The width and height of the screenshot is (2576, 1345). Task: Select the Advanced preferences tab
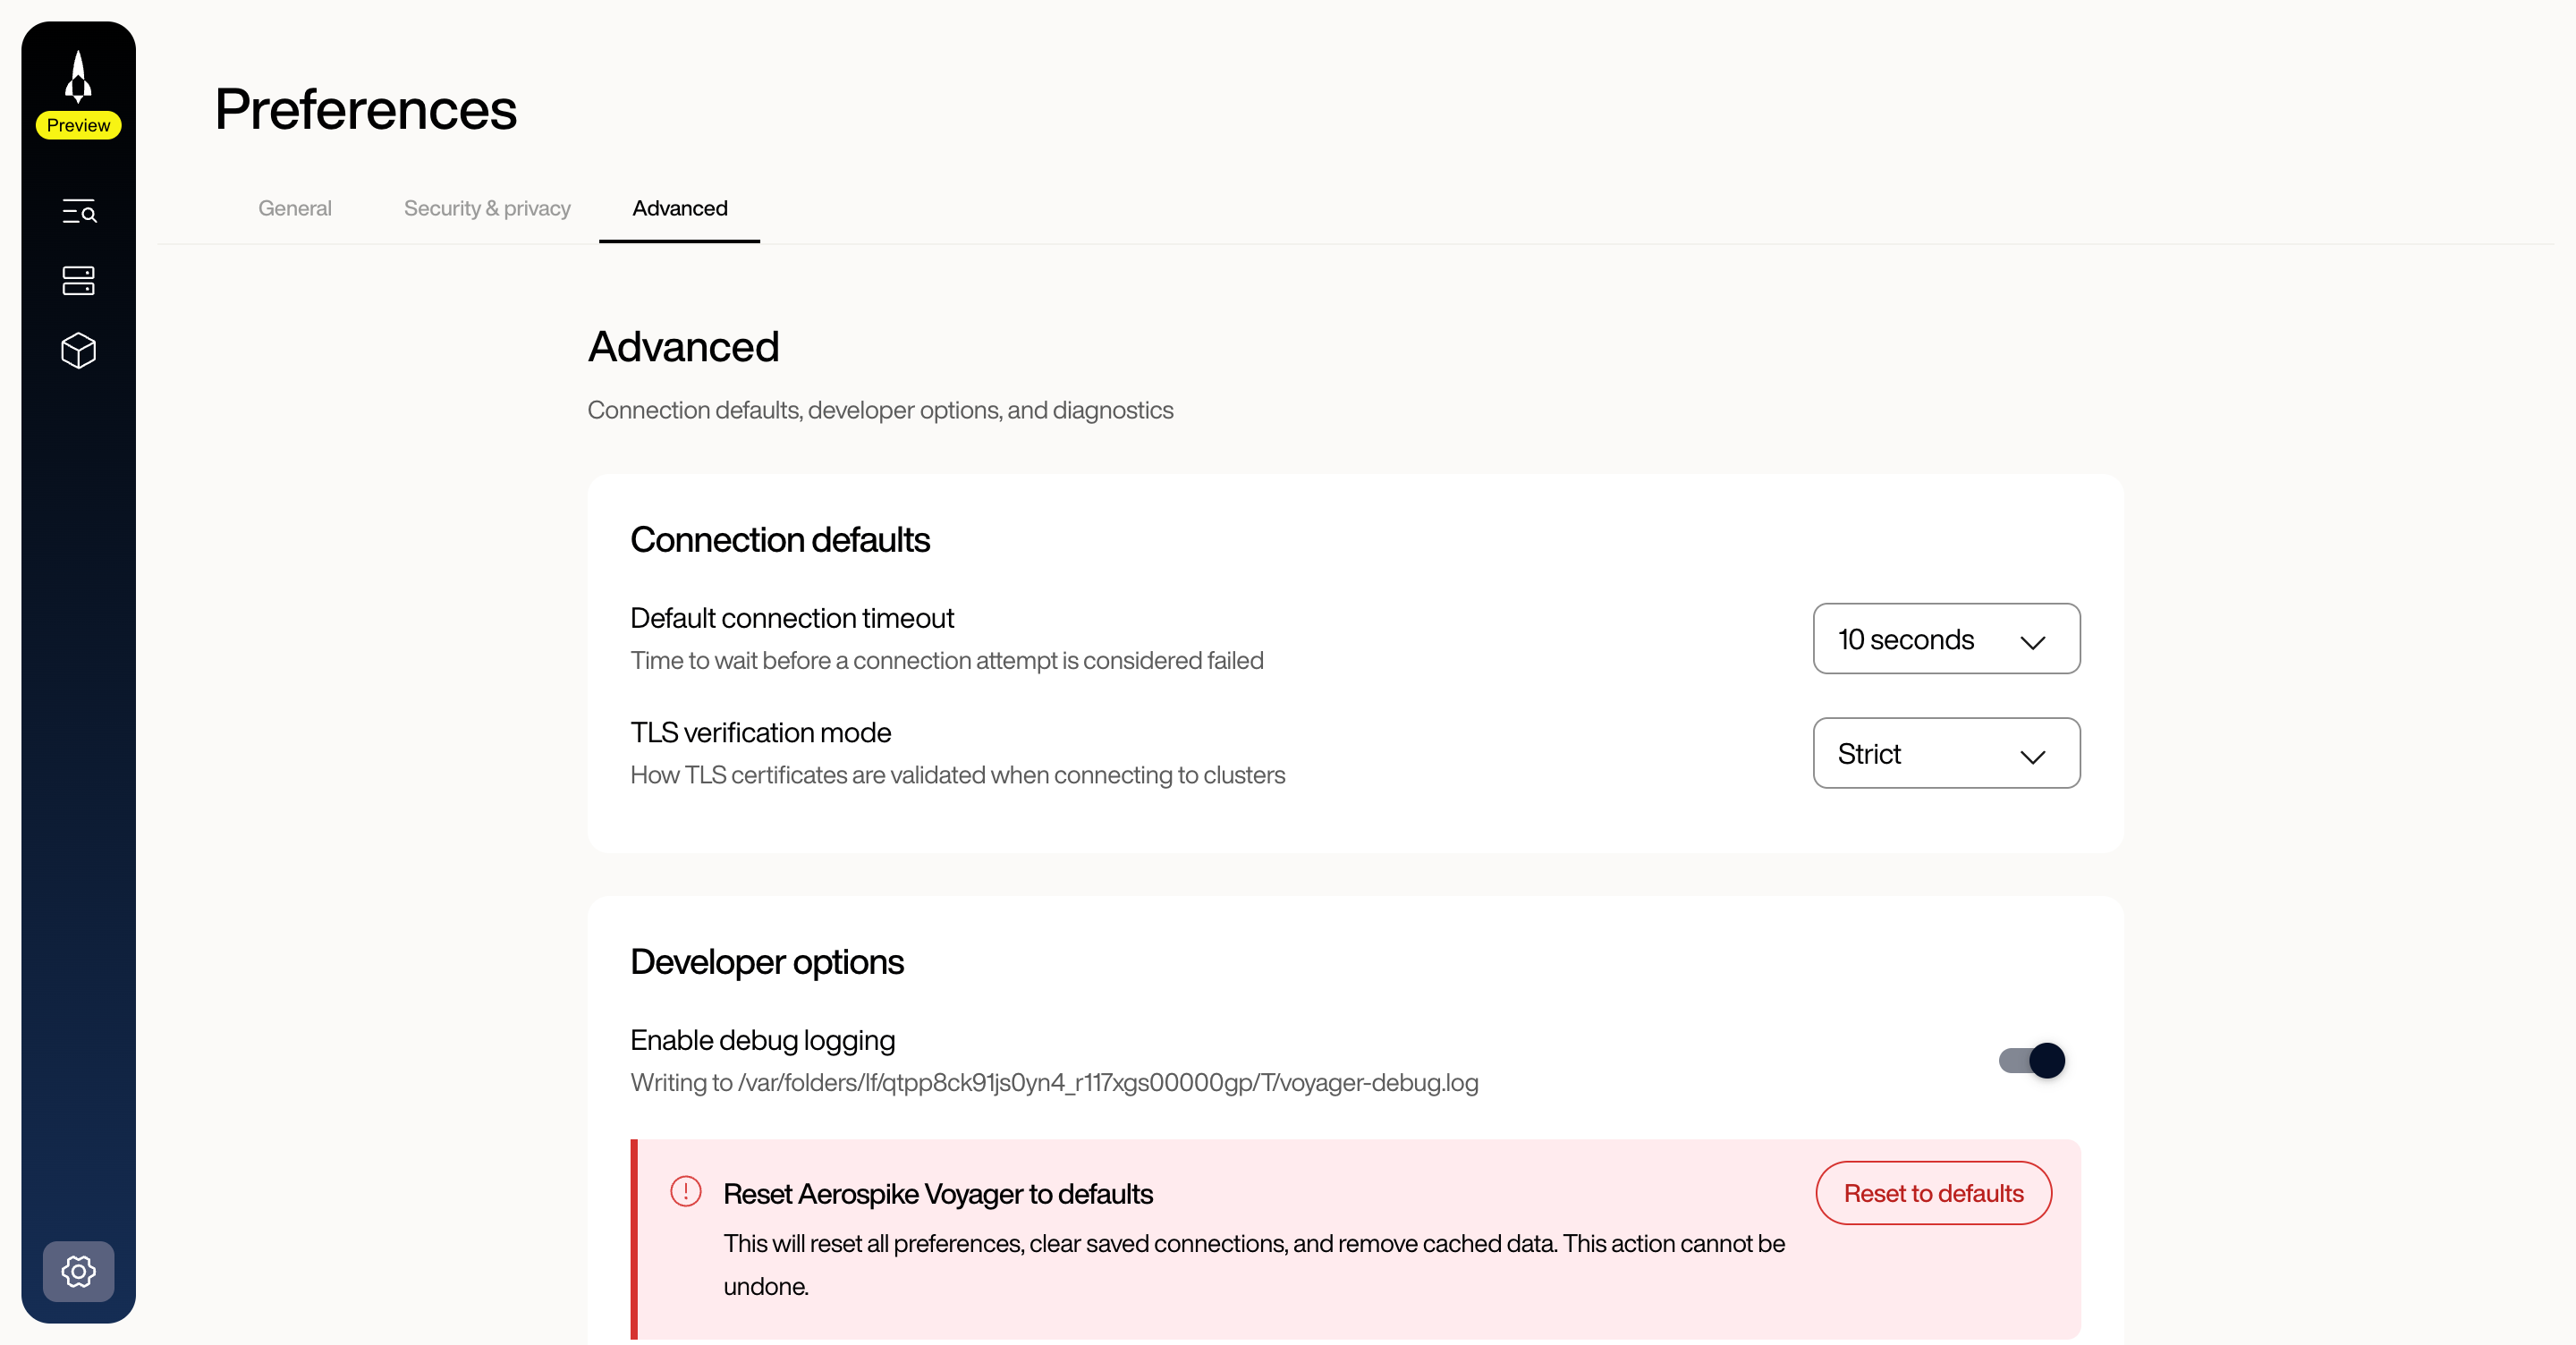click(x=679, y=208)
